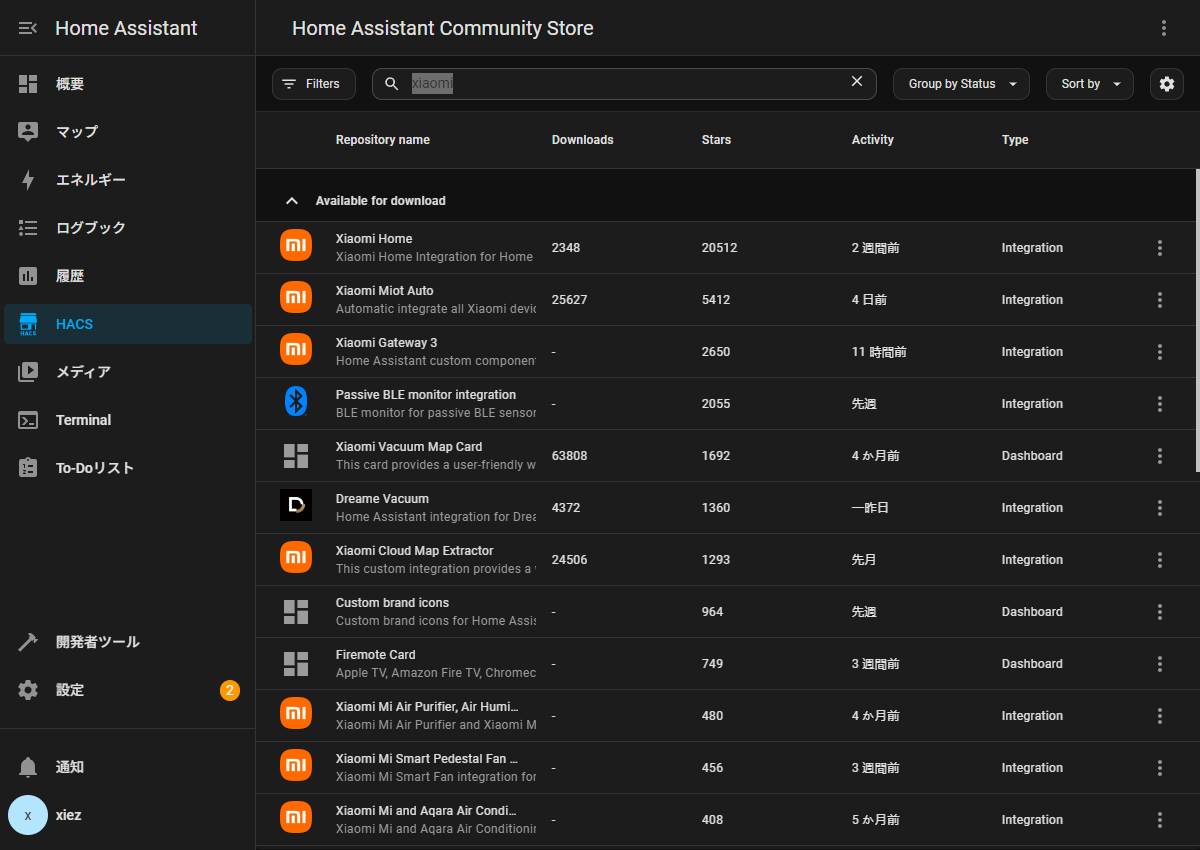The image size is (1200, 850).
Task: Click the Xiaomi Miot Auto logo icon
Action: (x=296, y=298)
